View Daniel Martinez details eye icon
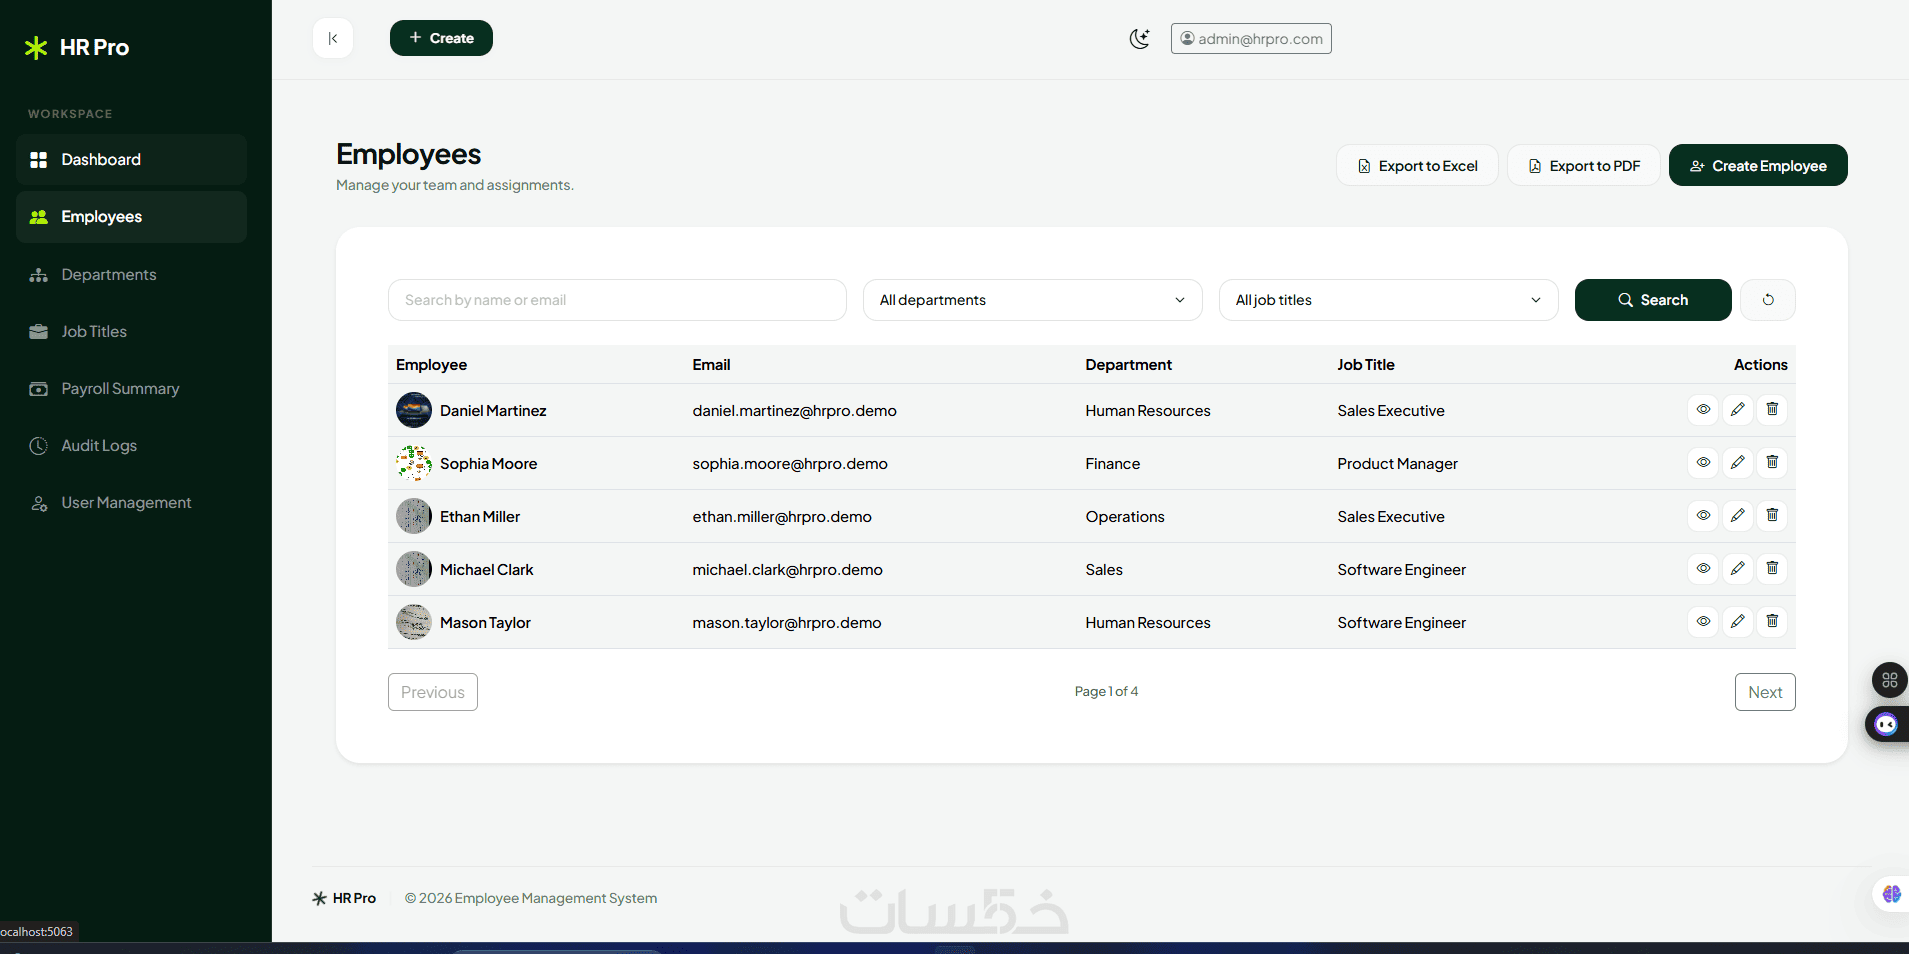The height and width of the screenshot is (954, 1909). pos(1703,409)
